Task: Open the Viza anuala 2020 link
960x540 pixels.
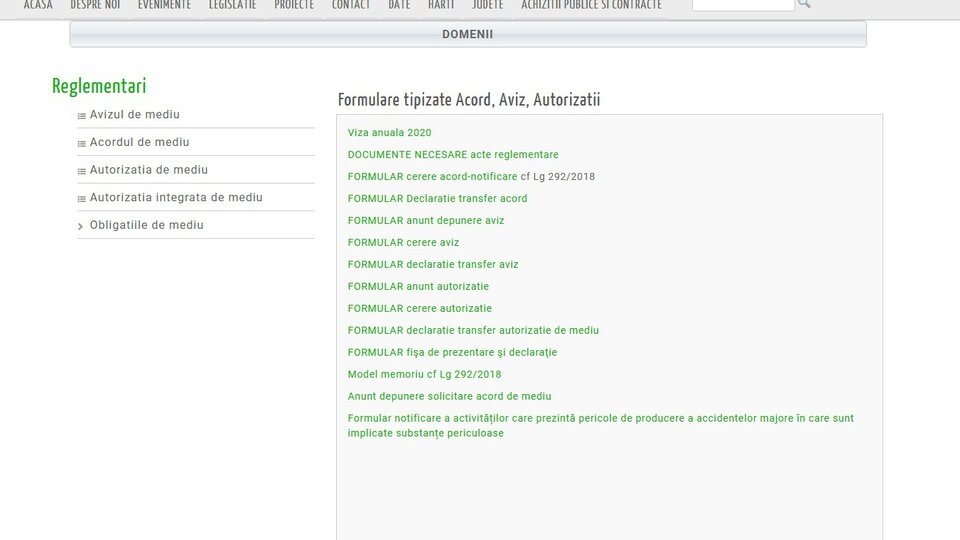Action: point(389,133)
